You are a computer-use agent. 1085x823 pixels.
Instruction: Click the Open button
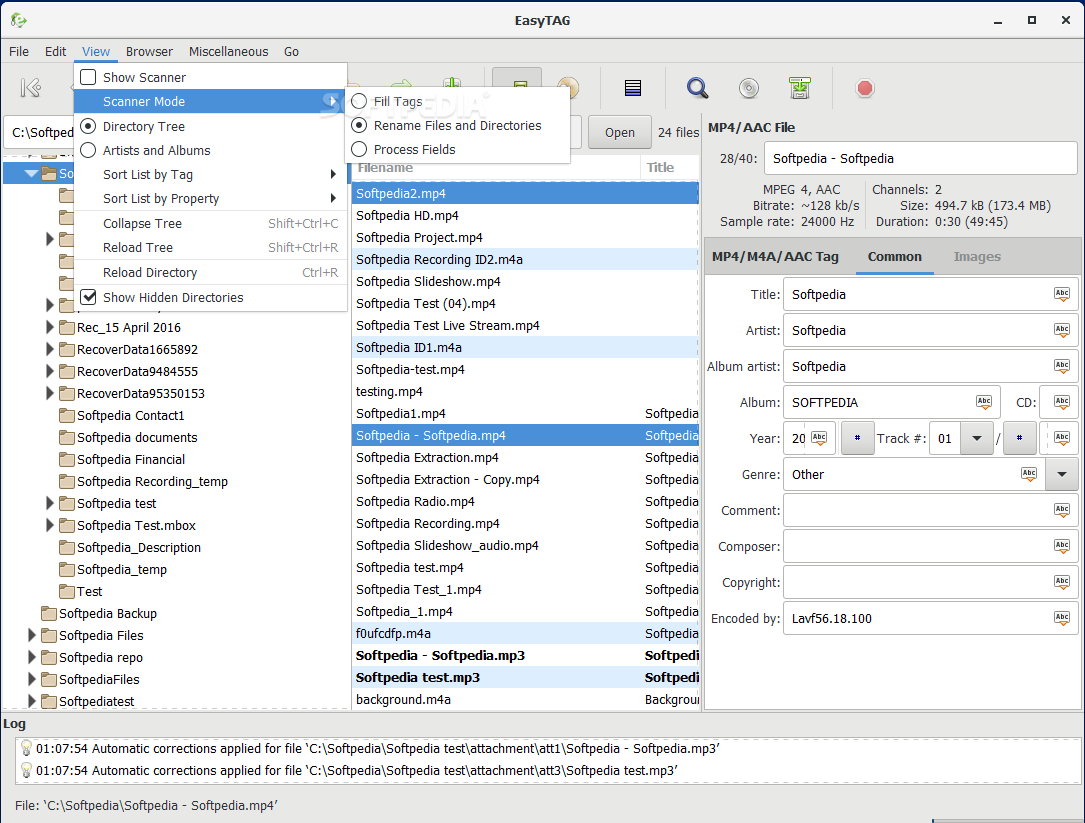point(620,132)
